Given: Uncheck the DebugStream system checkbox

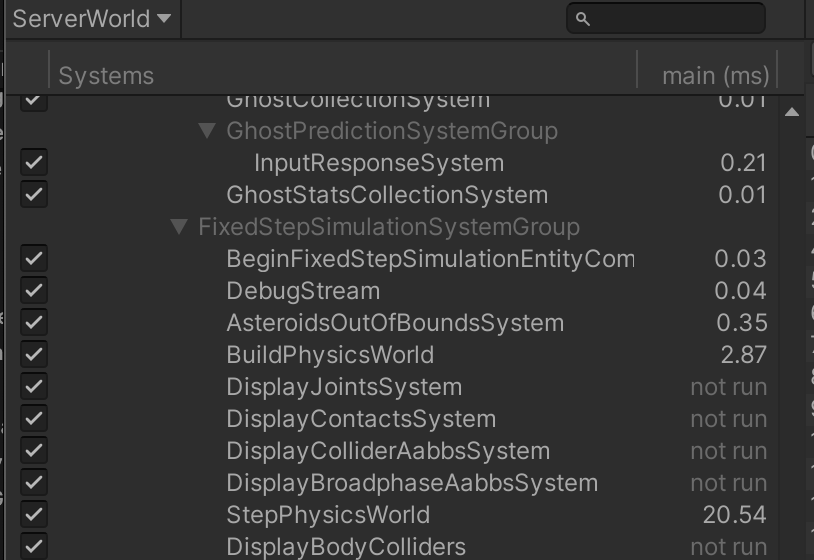Looking at the screenshot, I should pyautogui.click(x=34, y=291).
